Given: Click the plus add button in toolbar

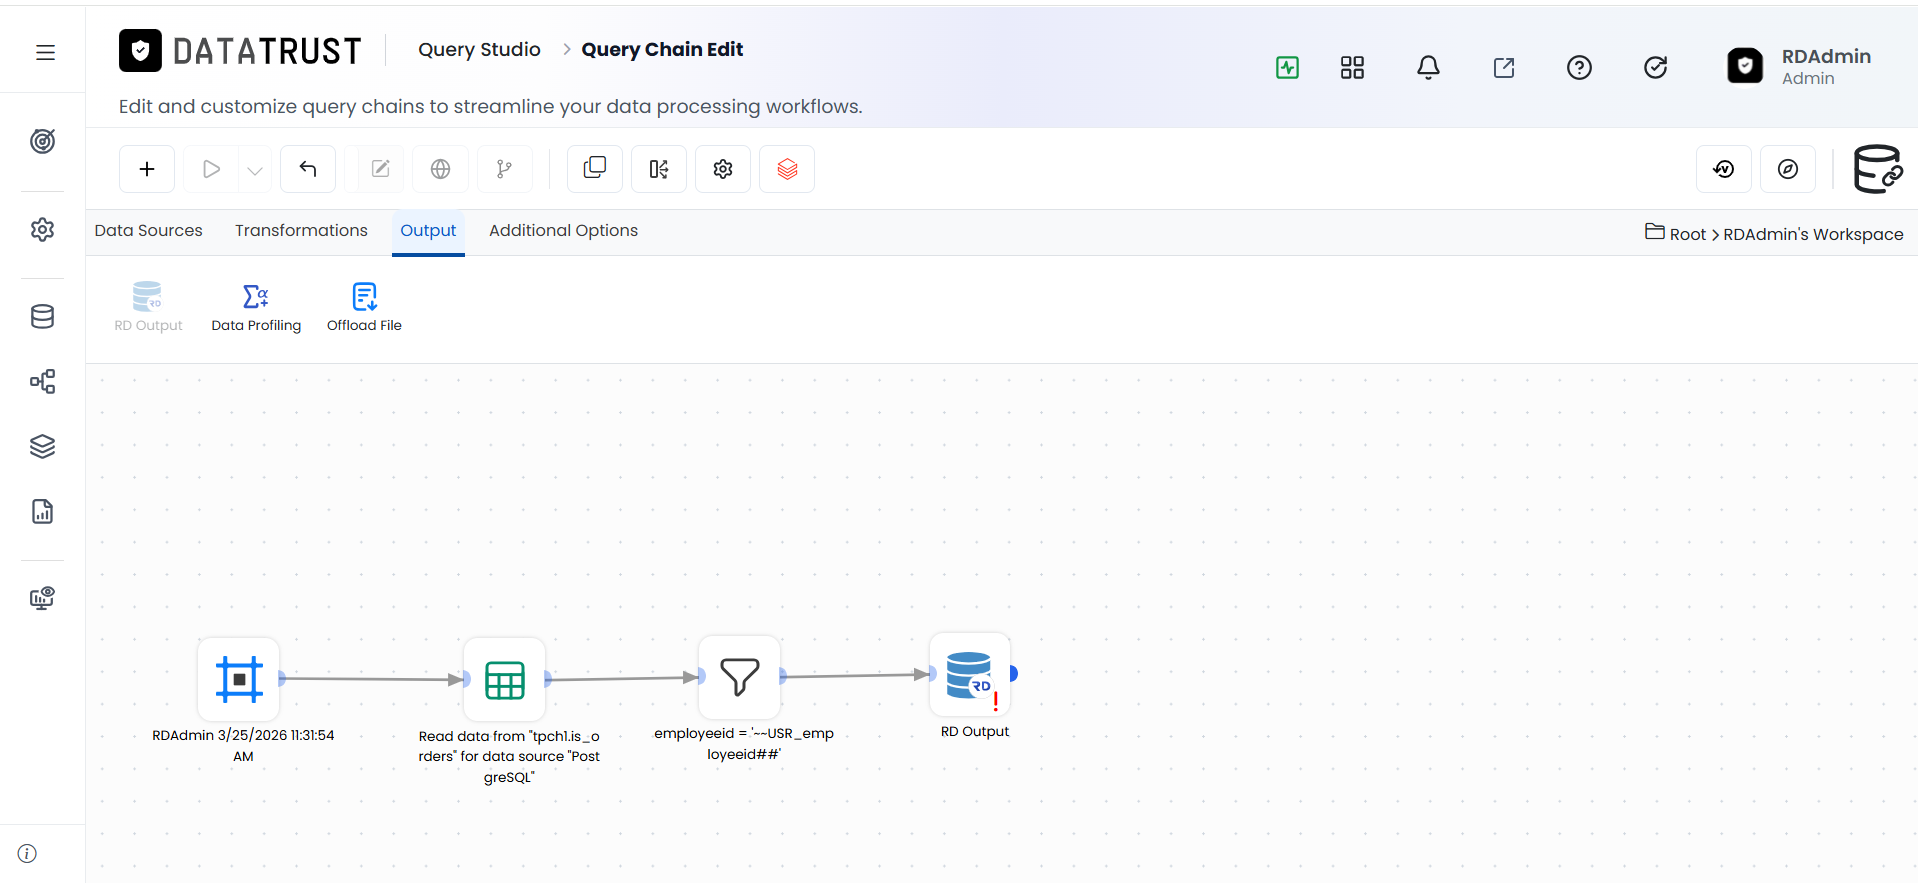Looking at the screenshot, I should click(x=147, y=169).
